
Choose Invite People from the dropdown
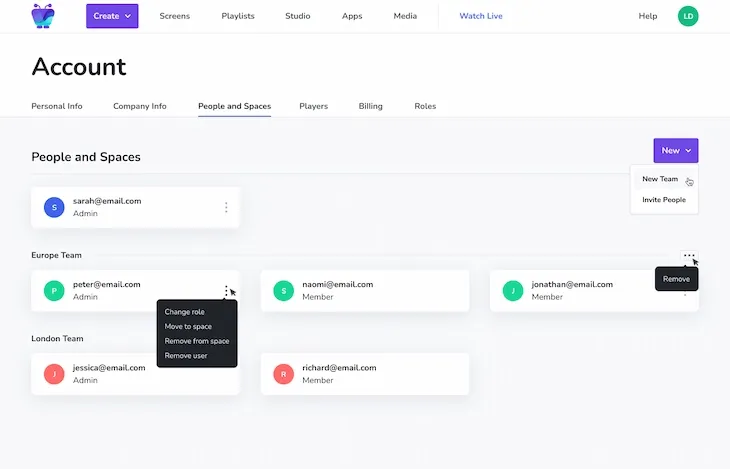point(664,200)
